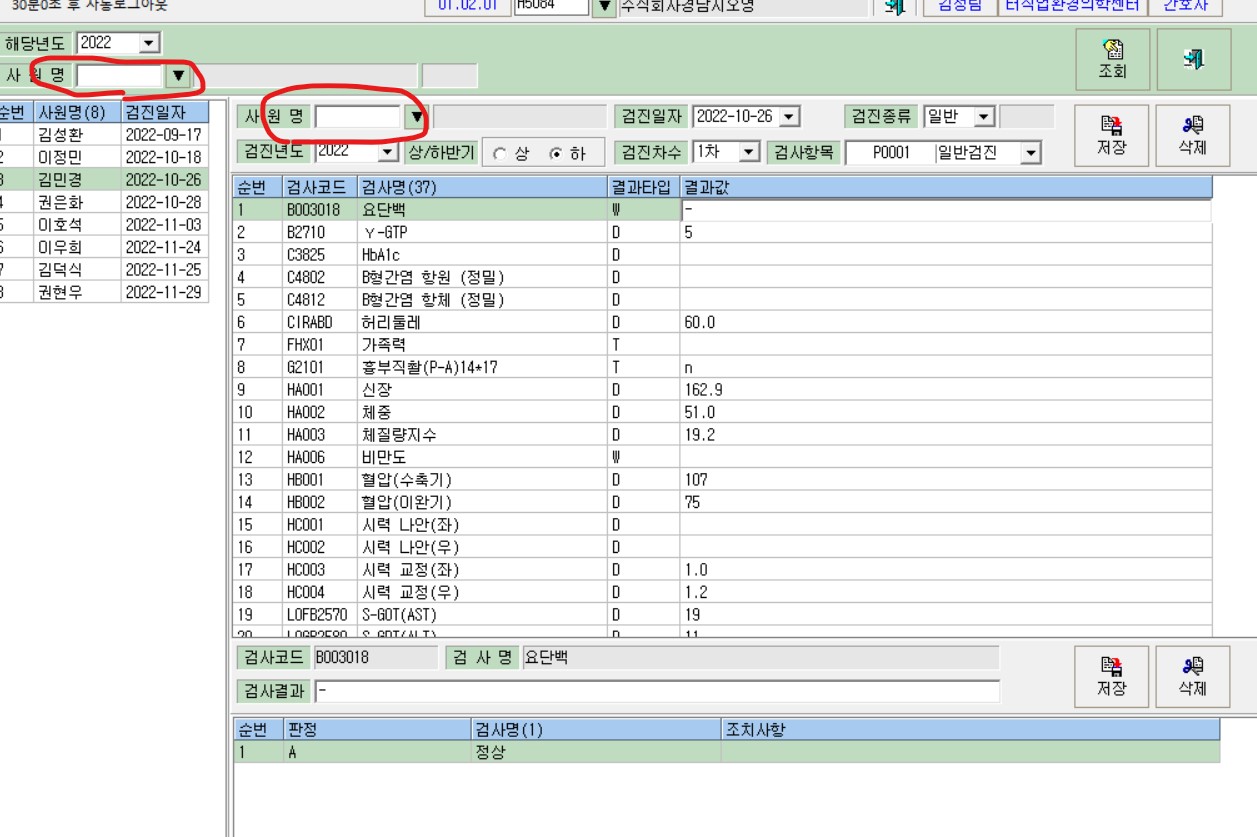Click the lower 저장 button beside 검사결과

(x=1112, y=676)
